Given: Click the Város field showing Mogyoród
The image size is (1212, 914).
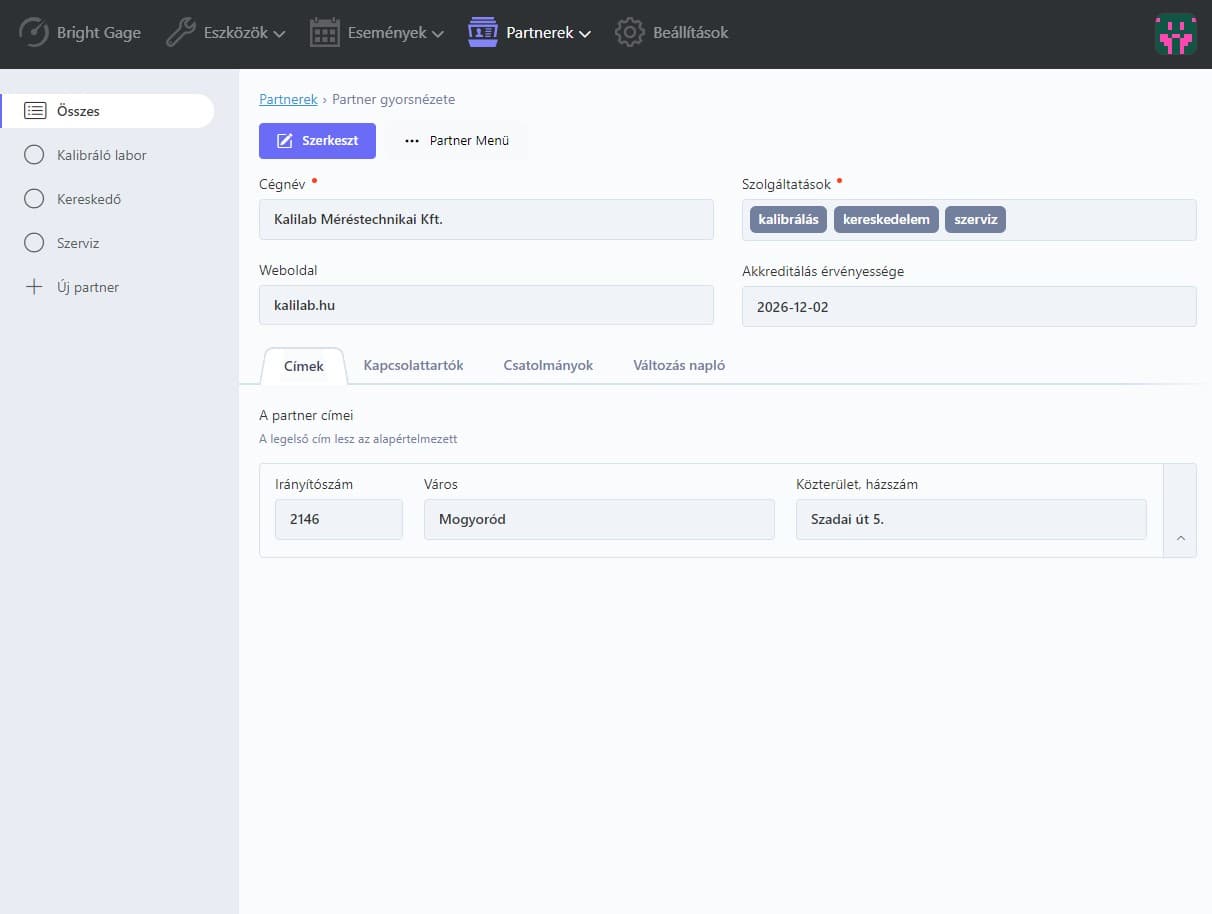Looking at the screenshot, I should 599,519.
